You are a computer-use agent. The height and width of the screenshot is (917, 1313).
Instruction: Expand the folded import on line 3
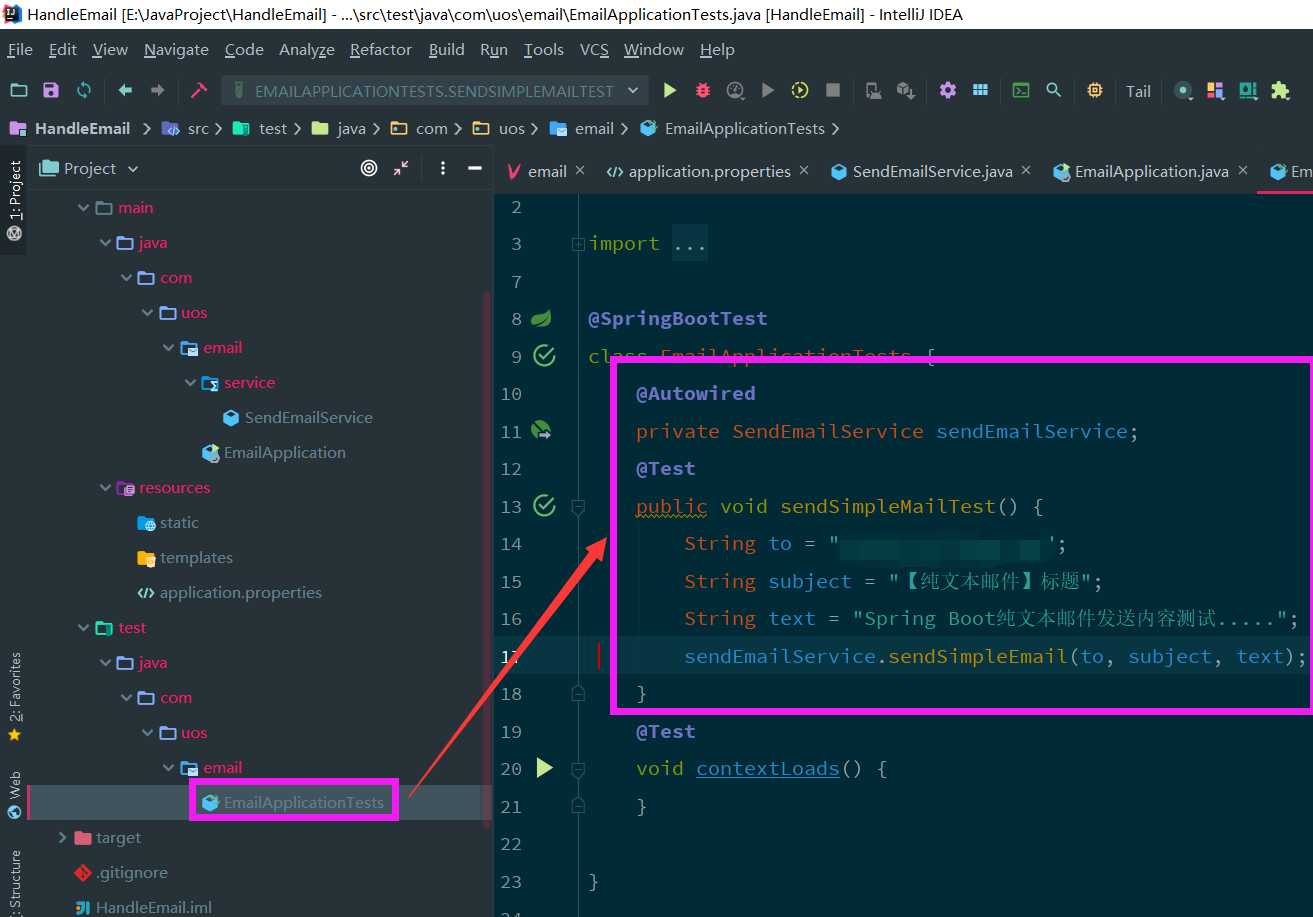click(x=578, y=244)
